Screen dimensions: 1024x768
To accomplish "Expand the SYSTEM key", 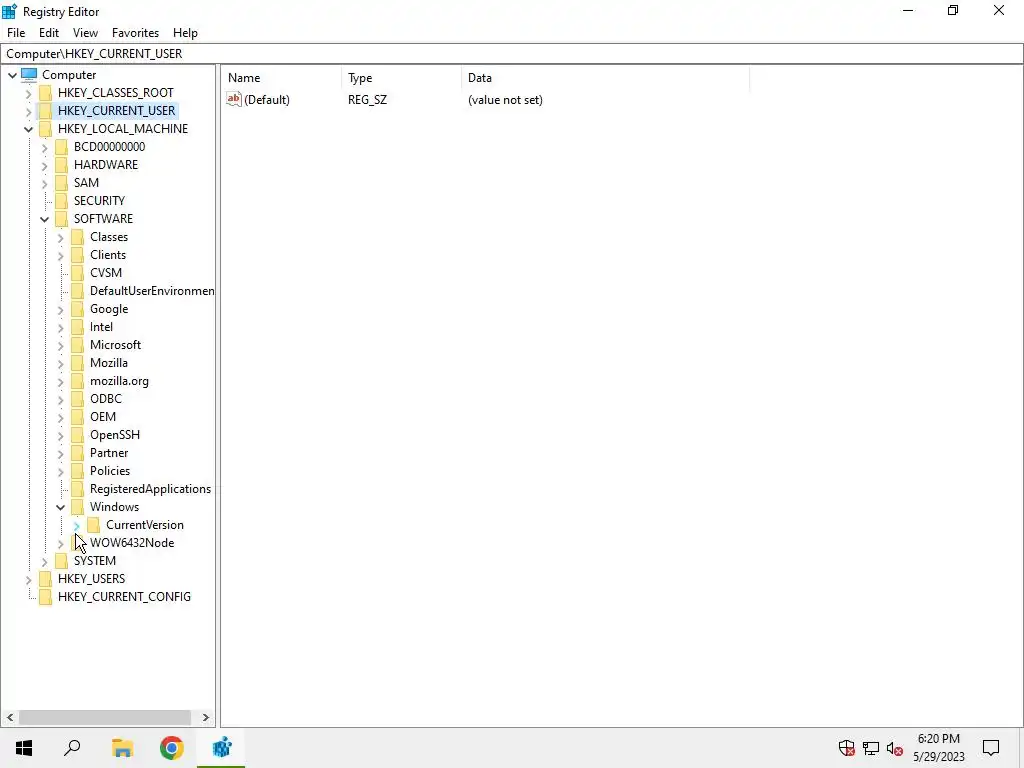I will tap(44, 562).
